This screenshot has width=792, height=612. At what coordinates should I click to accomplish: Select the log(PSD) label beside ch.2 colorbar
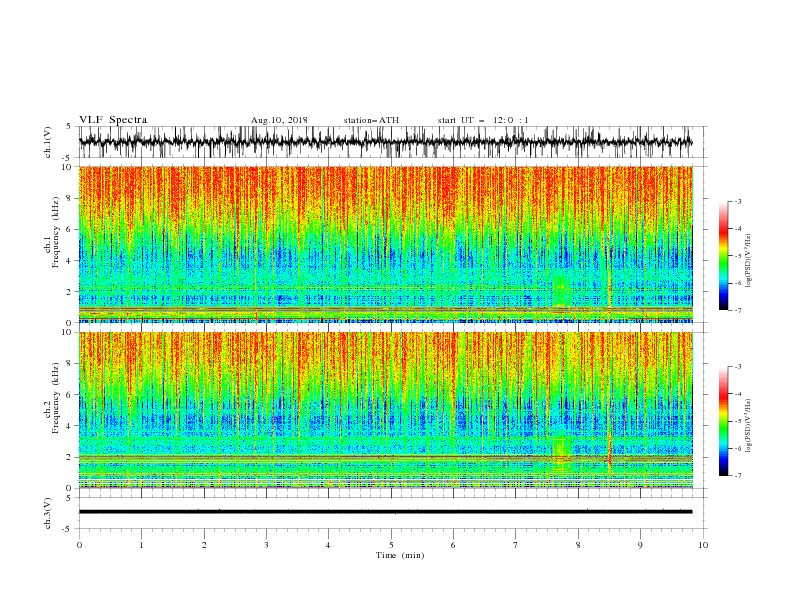coord(749,426)
